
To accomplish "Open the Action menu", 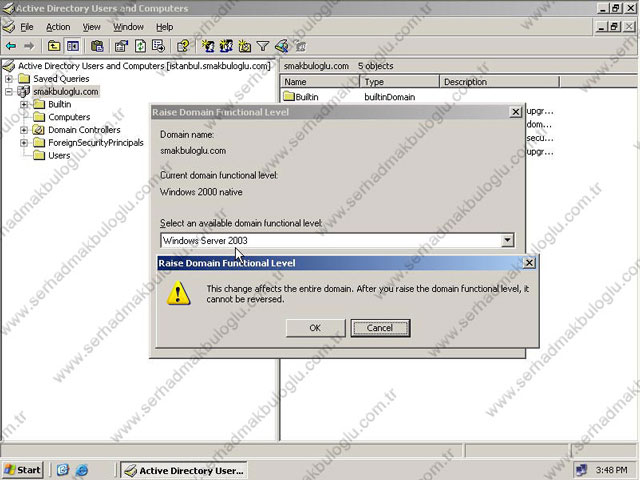I will tap(58, 27).
